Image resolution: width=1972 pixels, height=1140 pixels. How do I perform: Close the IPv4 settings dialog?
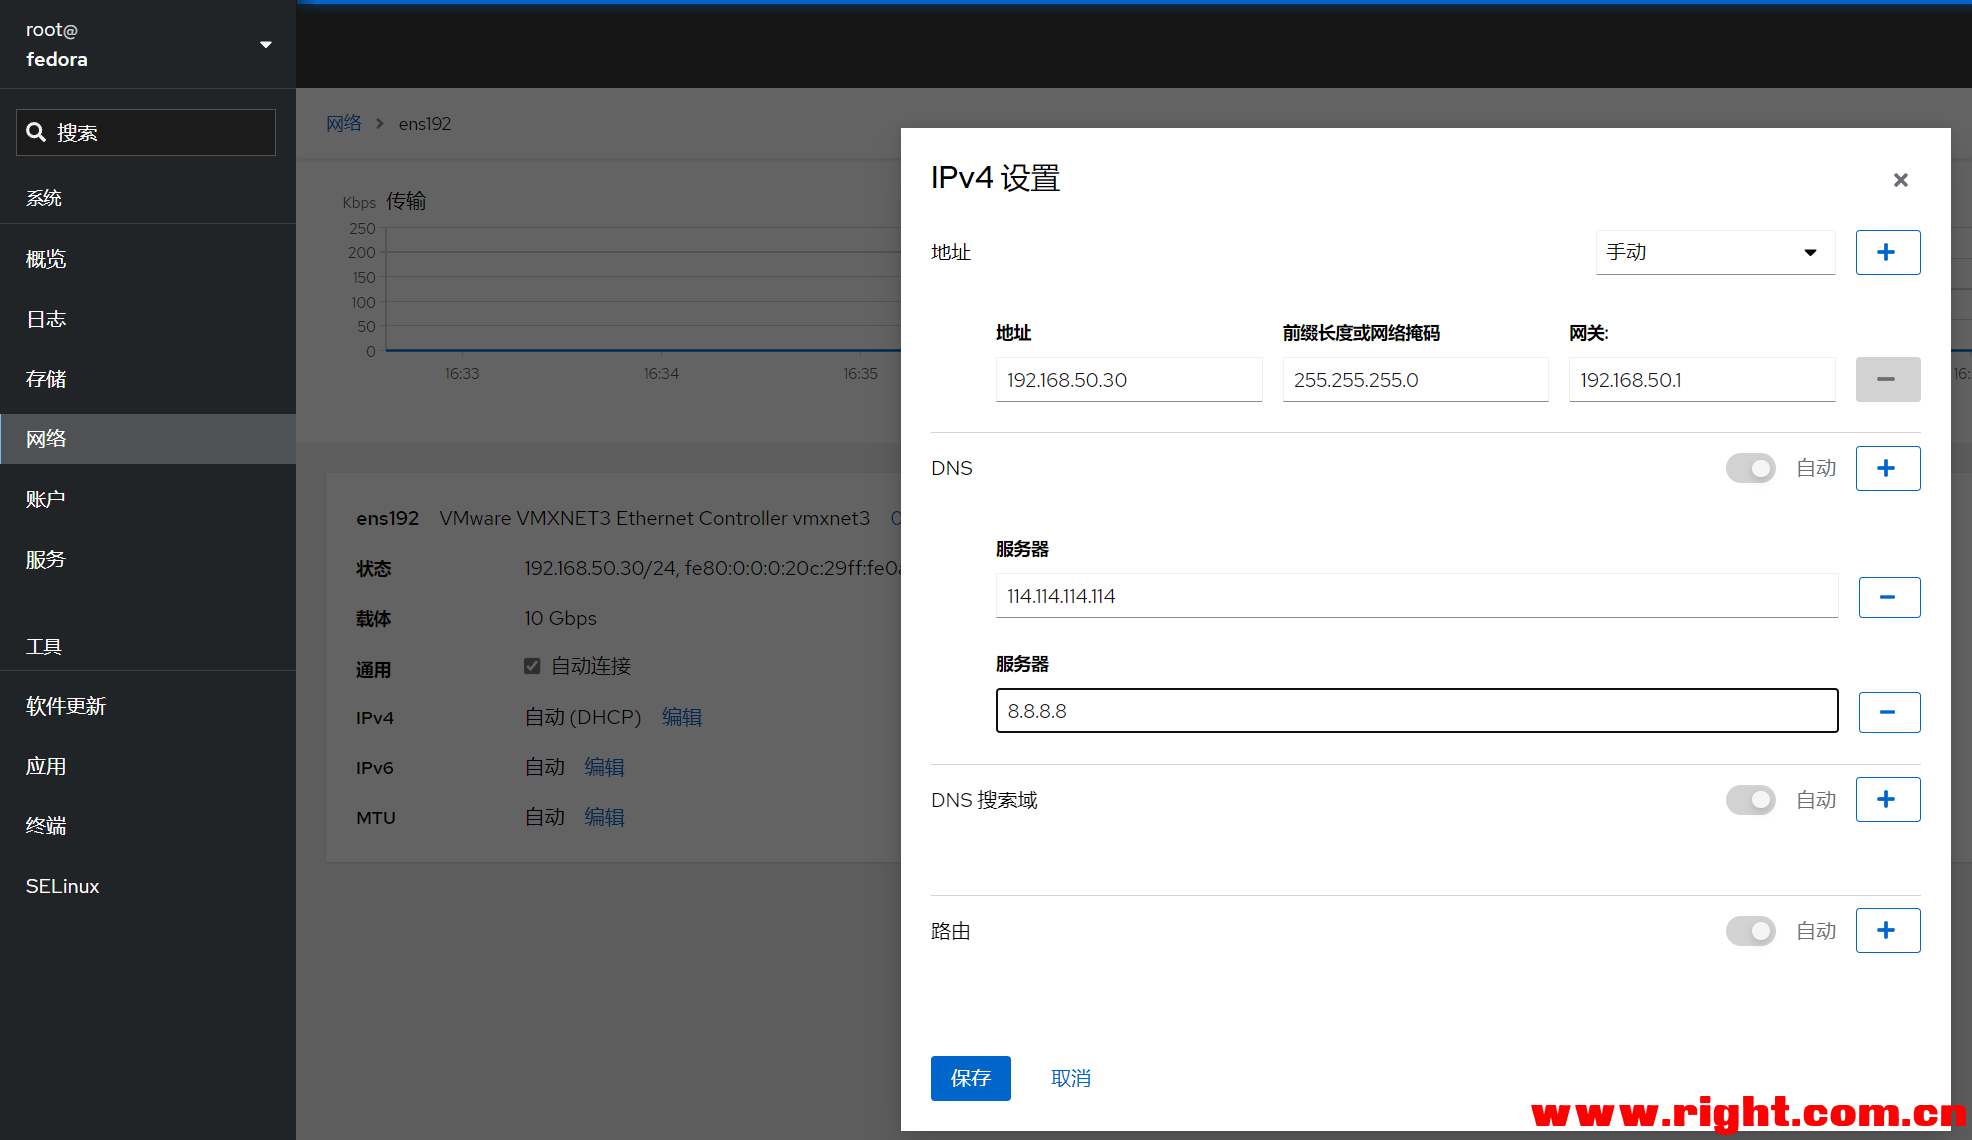(1900, 180)
